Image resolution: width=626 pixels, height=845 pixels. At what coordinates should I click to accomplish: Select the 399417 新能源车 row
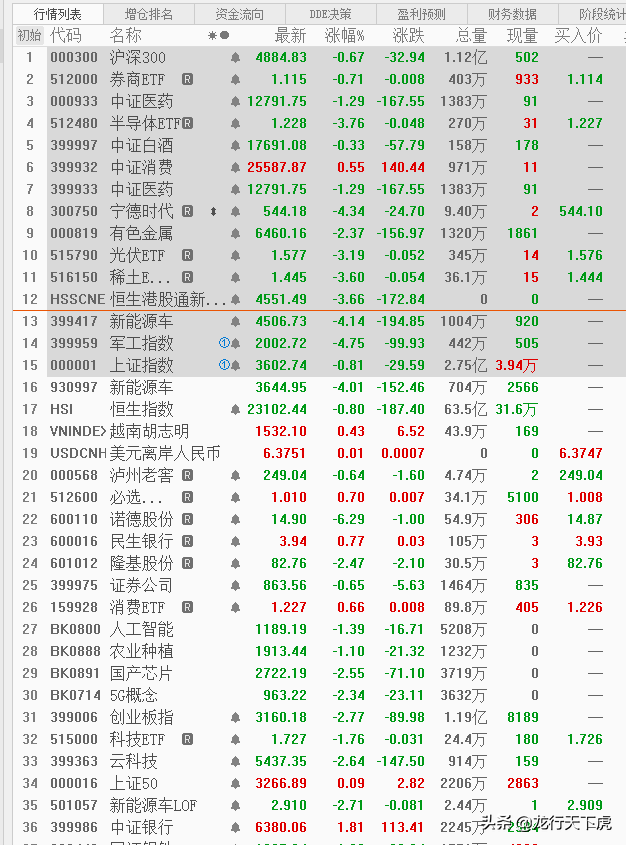tap(319, 321)
